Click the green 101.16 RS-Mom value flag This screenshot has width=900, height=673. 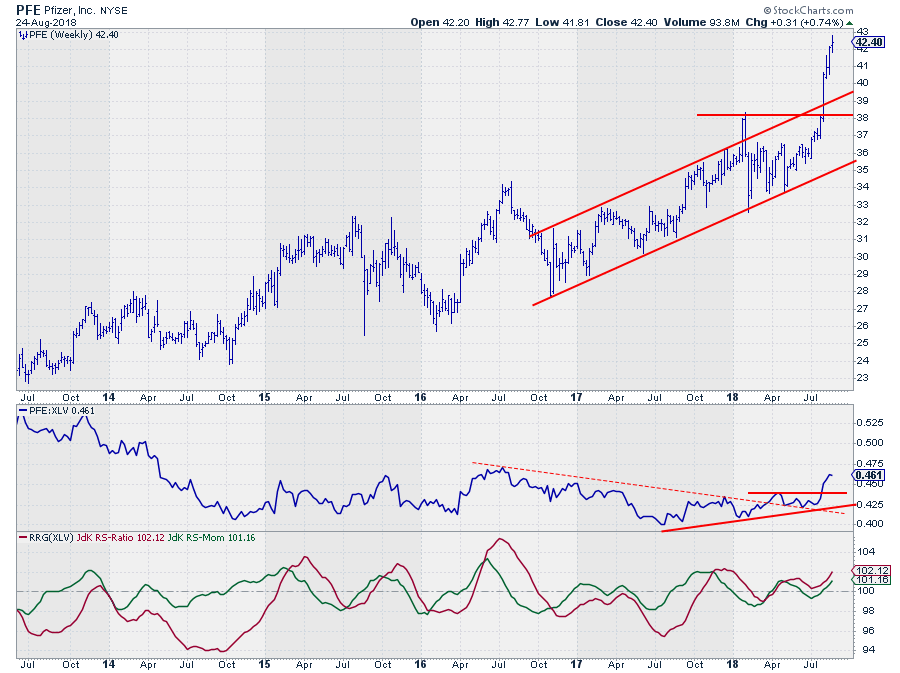(866, 580)
